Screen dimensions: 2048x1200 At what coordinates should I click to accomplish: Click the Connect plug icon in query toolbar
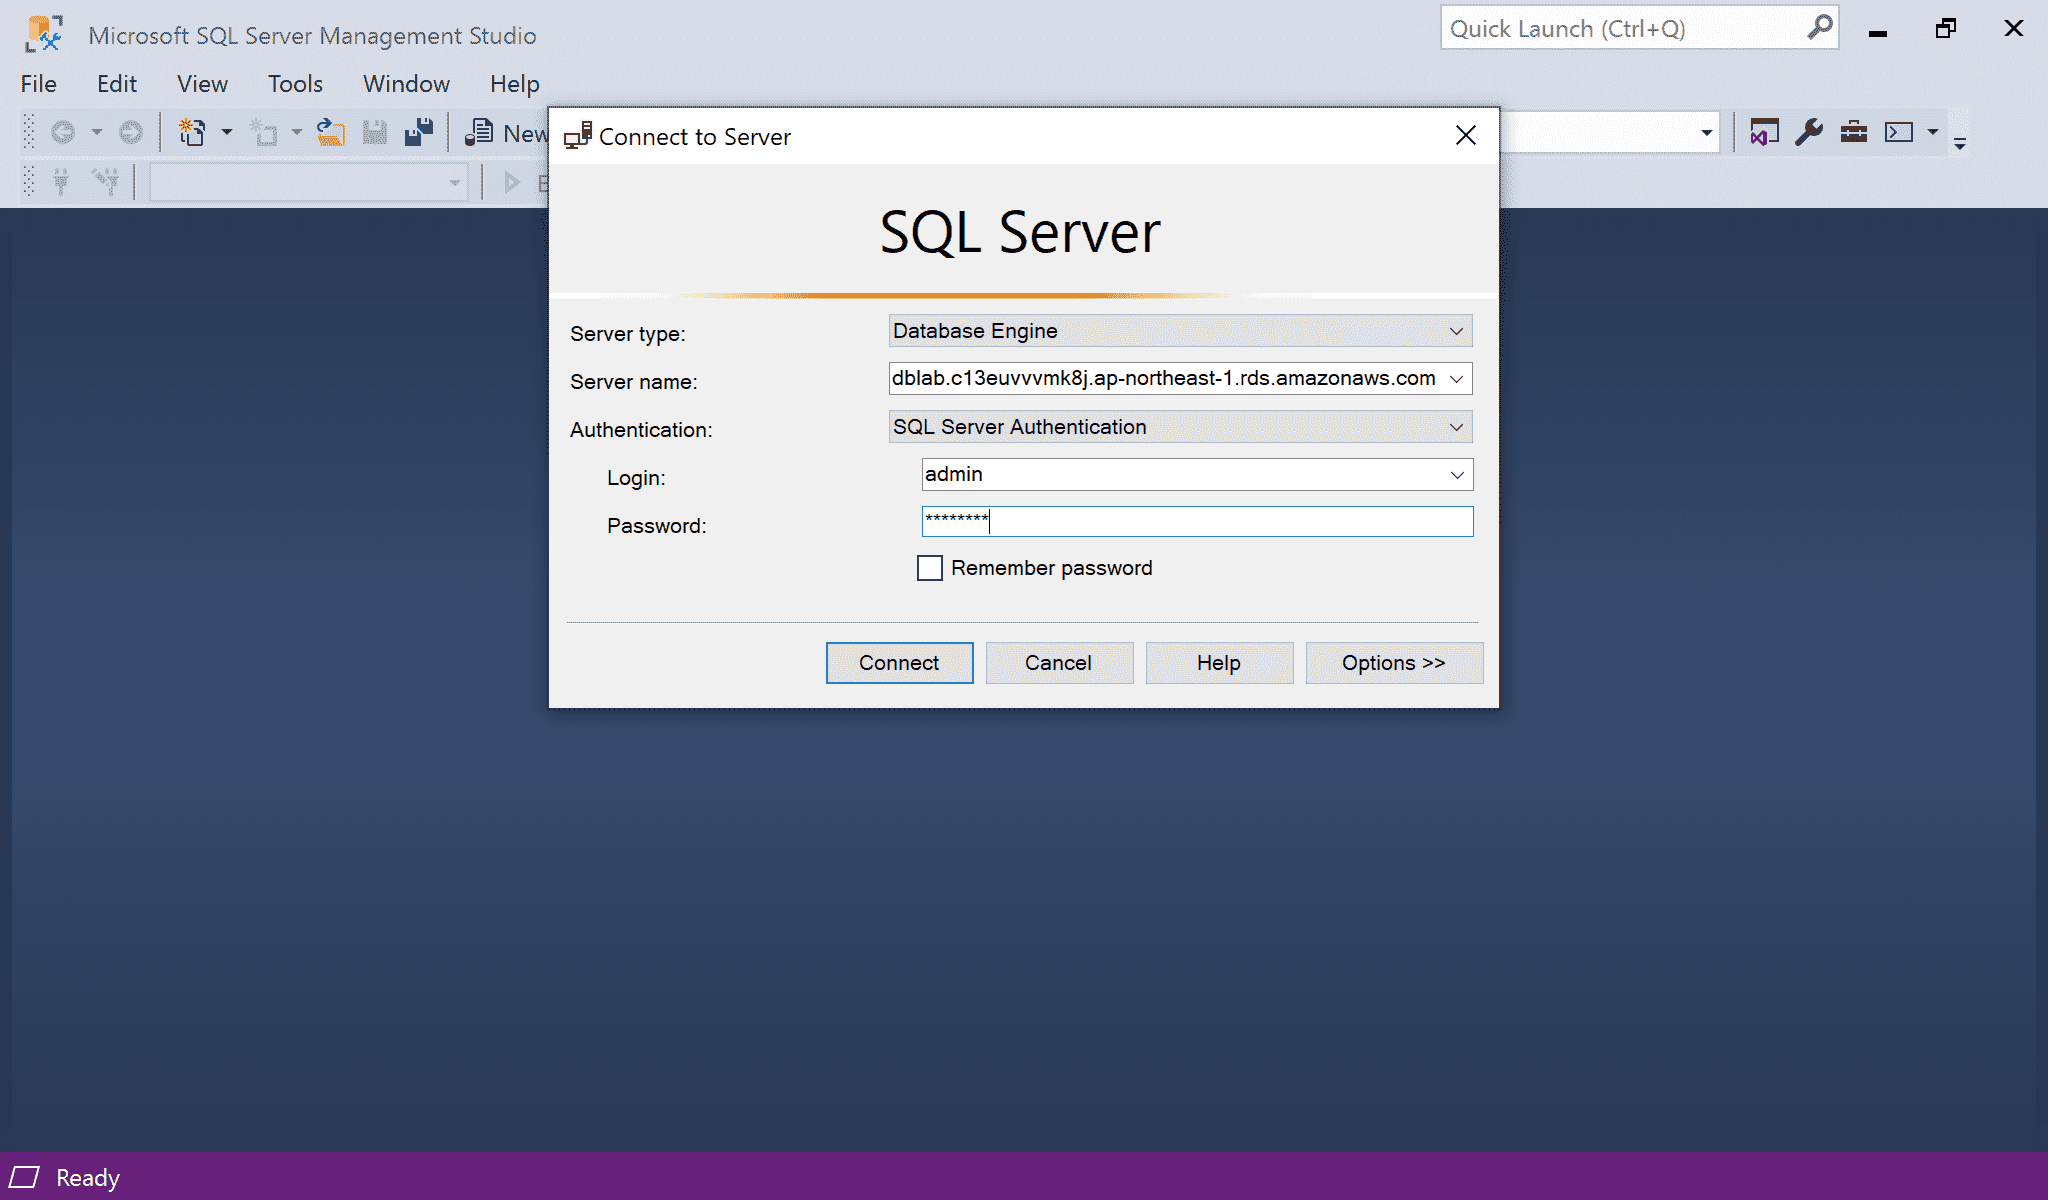[x=62, y=182]
